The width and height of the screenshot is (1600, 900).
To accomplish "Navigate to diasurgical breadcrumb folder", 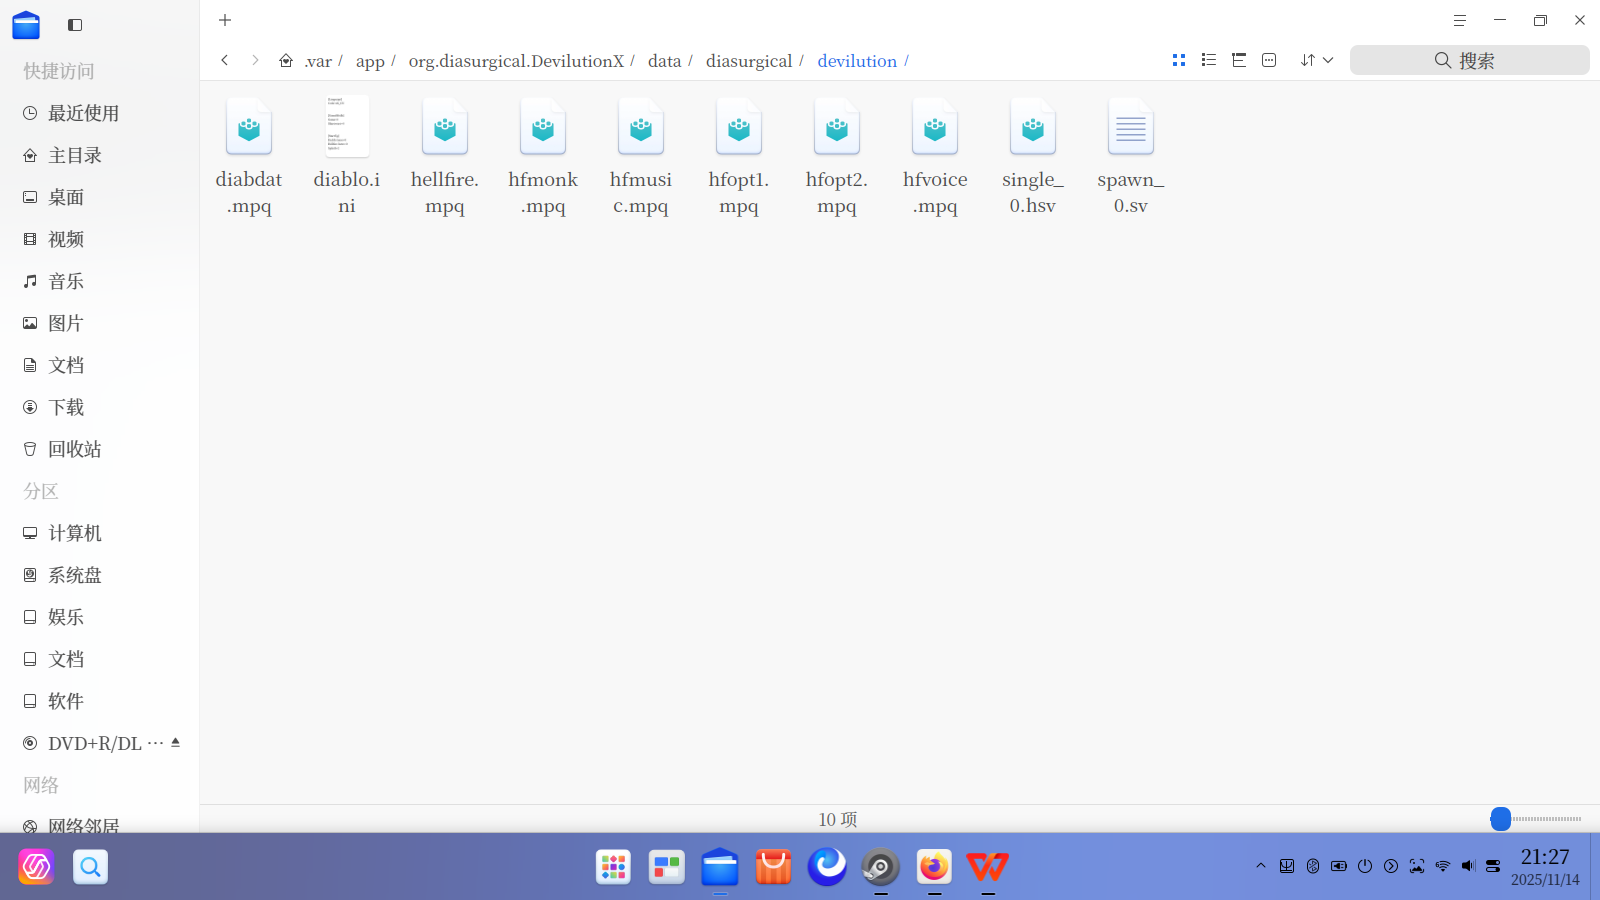I will click(749, 61).
